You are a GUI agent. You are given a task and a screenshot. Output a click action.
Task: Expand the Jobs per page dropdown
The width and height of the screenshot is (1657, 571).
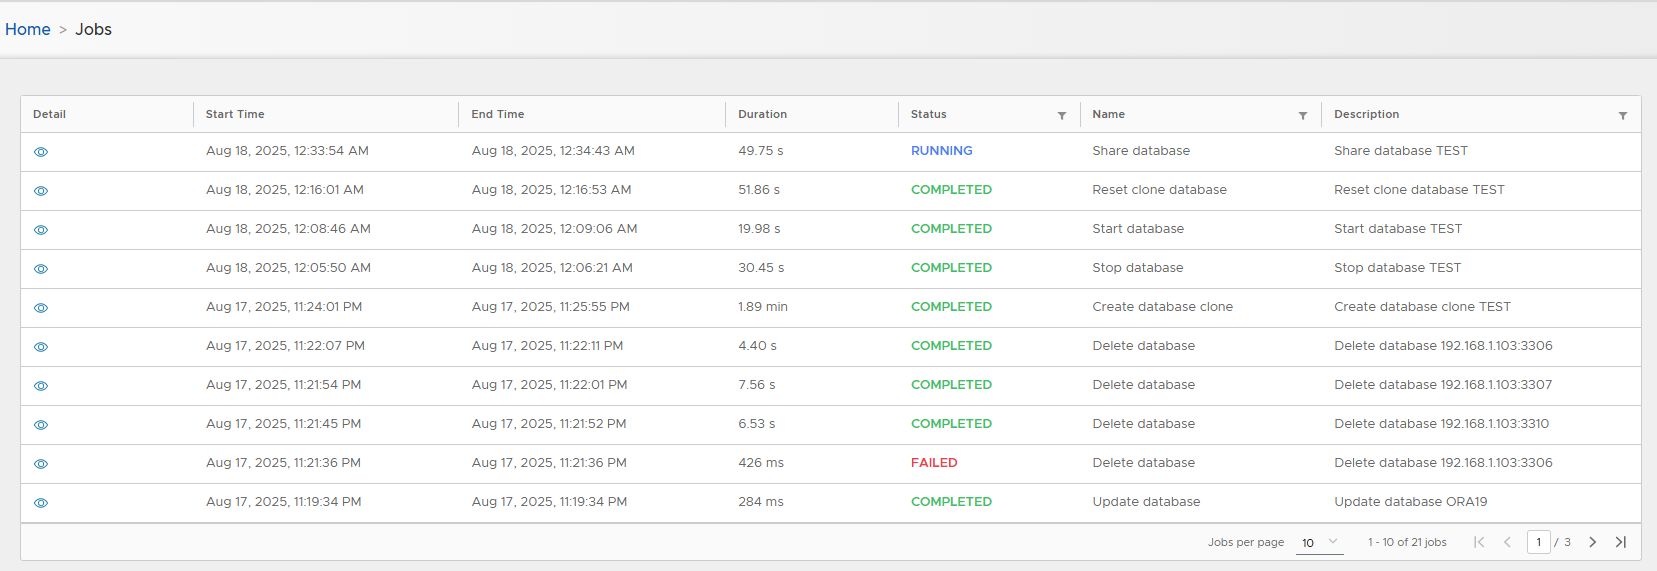click(x=1319, y=542)
